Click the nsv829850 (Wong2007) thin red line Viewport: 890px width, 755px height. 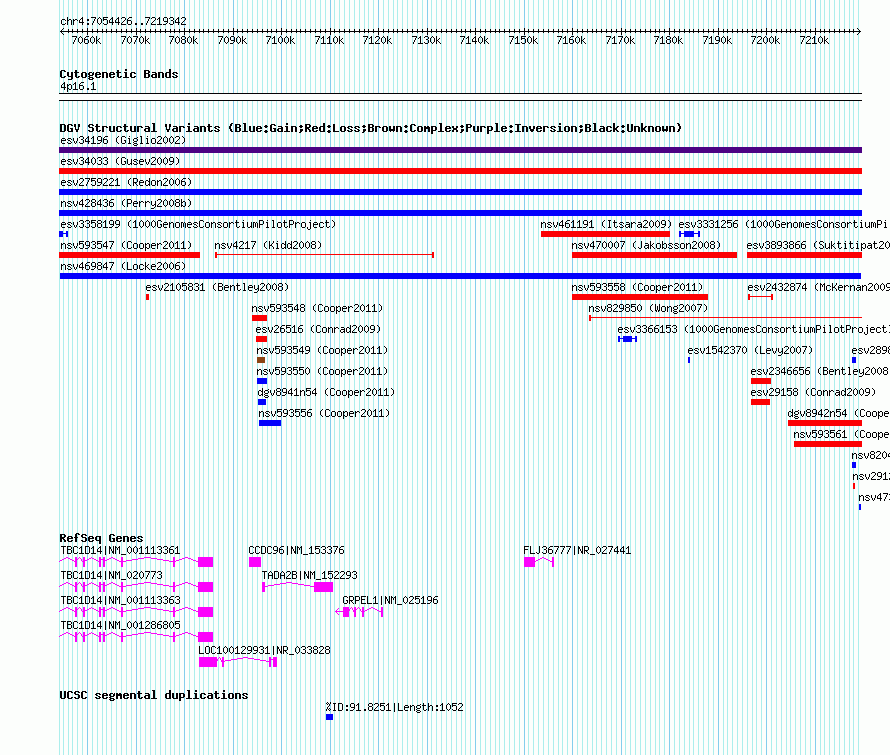725,318
